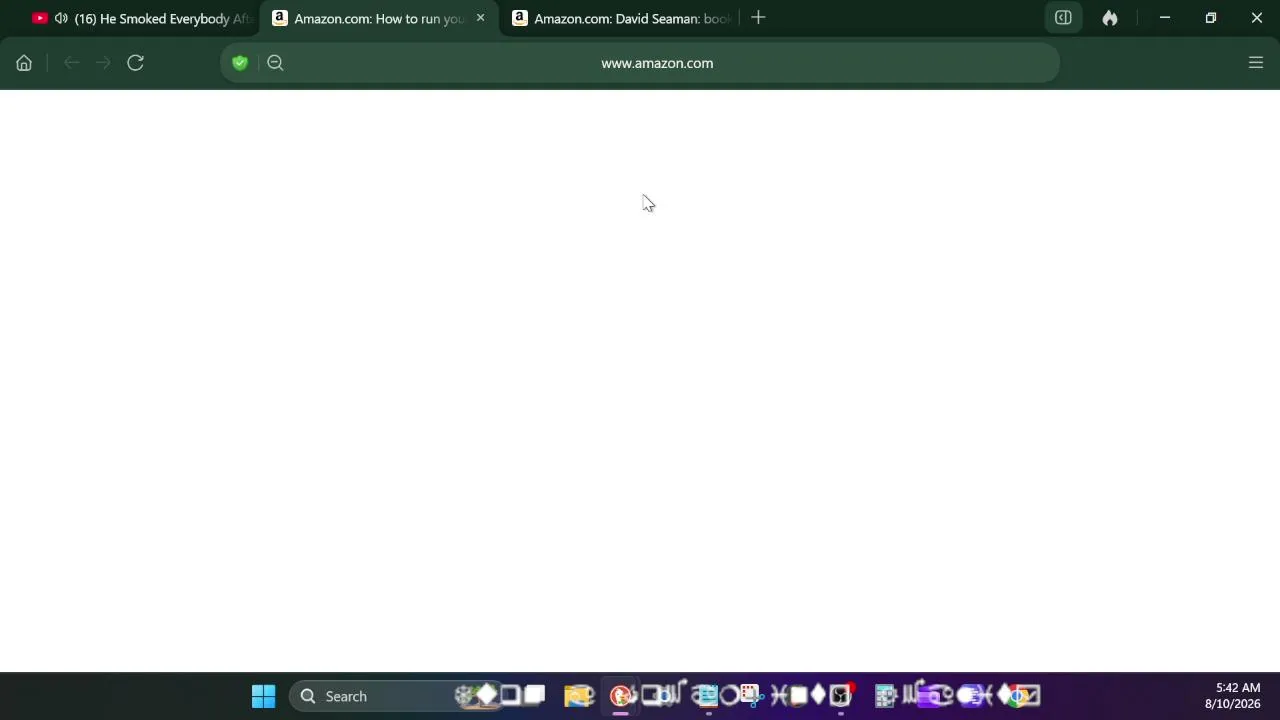
Task: Open the browser hamburger menu
Action: tap(1256, 63)
